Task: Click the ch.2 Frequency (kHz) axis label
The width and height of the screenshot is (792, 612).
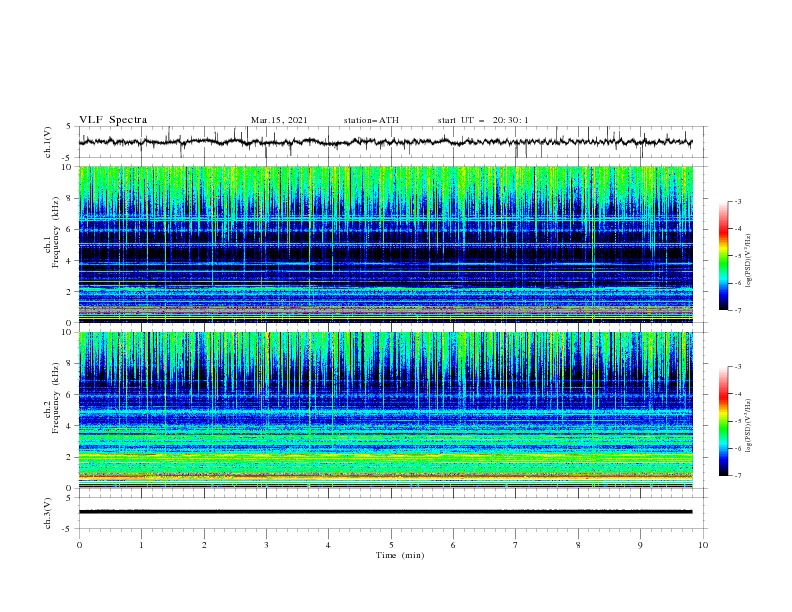Action: [x=52, y=398]
